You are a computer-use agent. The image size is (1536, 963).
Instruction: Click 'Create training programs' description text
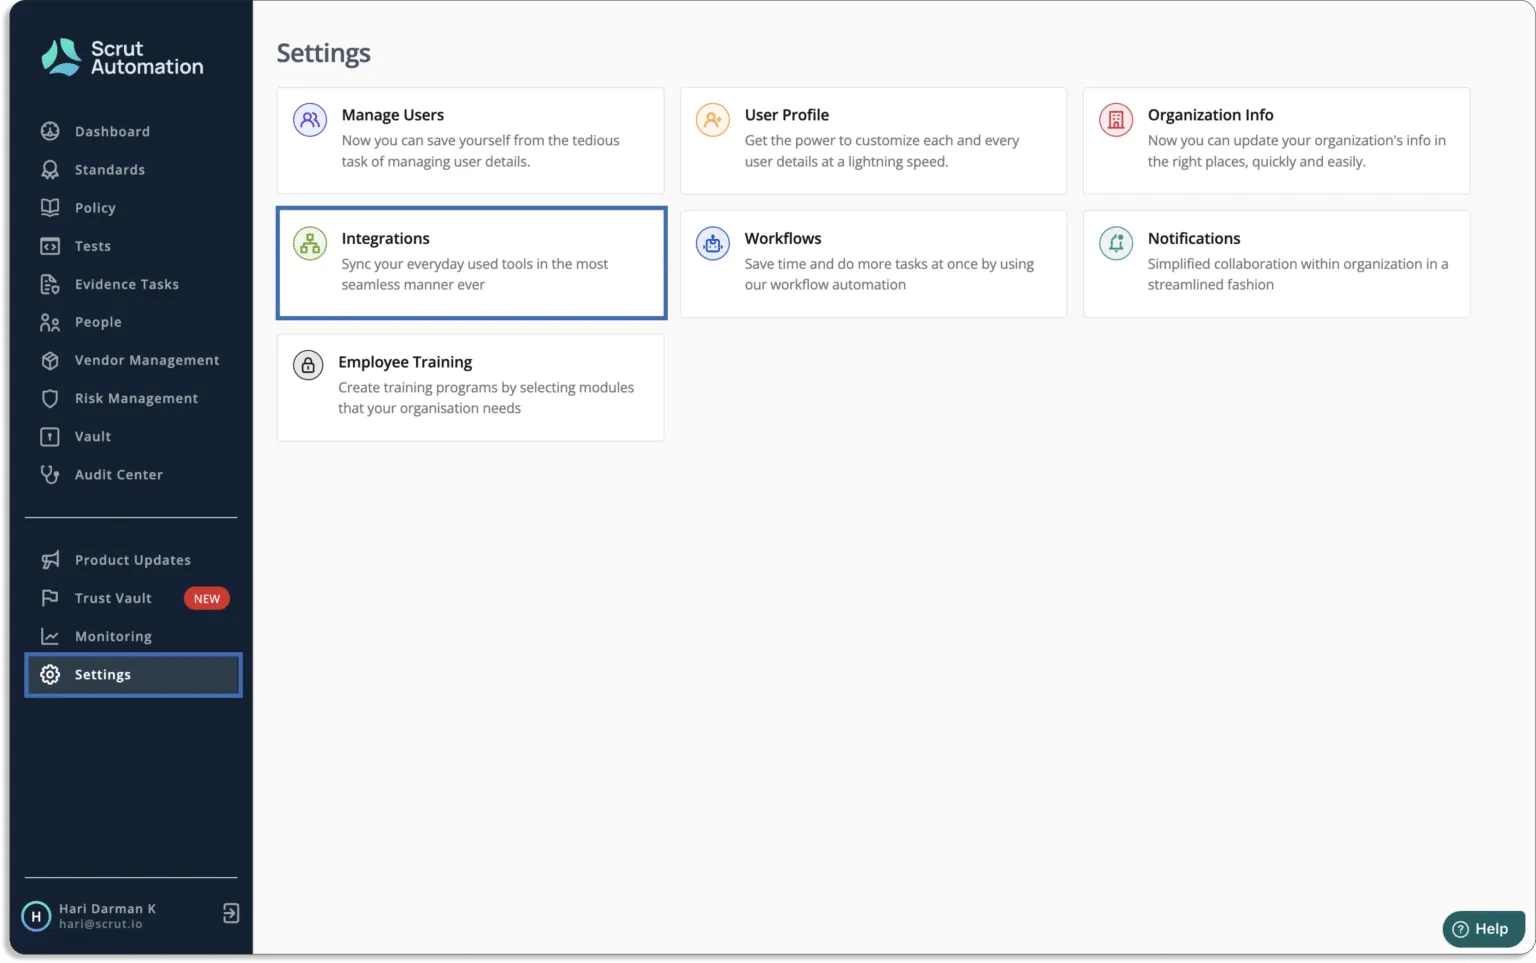click(x=486, y=398)
